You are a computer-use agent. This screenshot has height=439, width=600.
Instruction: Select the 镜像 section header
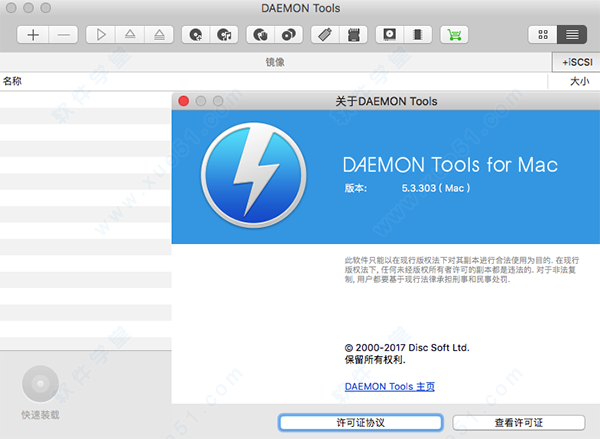point(275,62)
